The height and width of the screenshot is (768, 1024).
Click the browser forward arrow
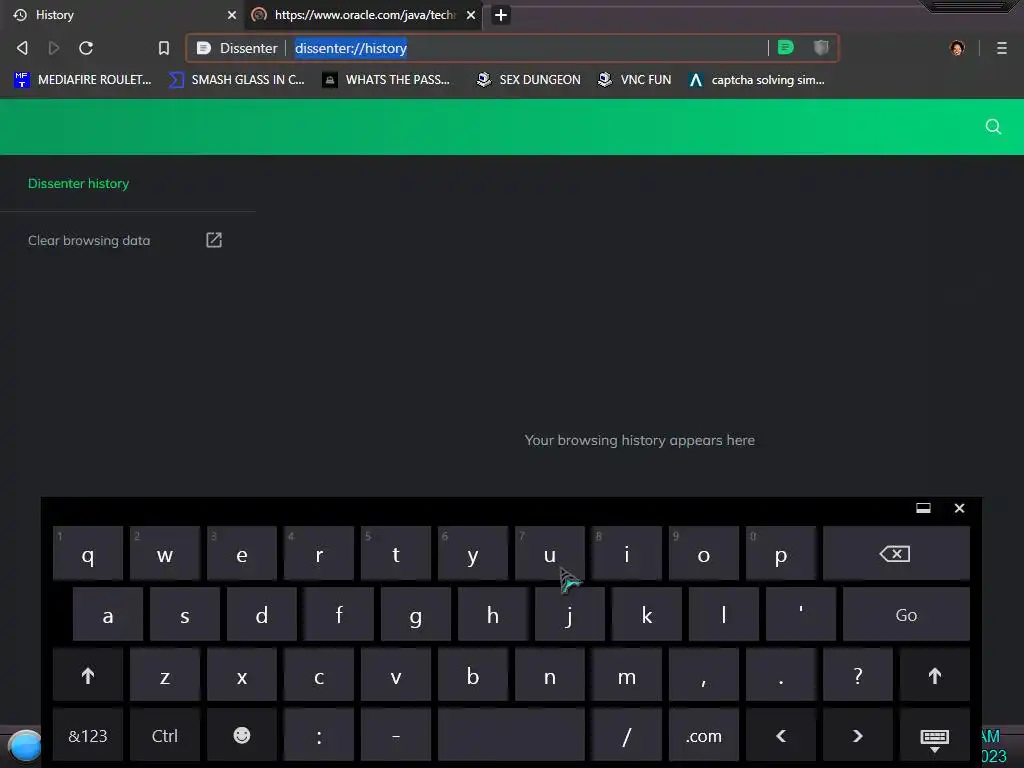[x=54, y=48]
